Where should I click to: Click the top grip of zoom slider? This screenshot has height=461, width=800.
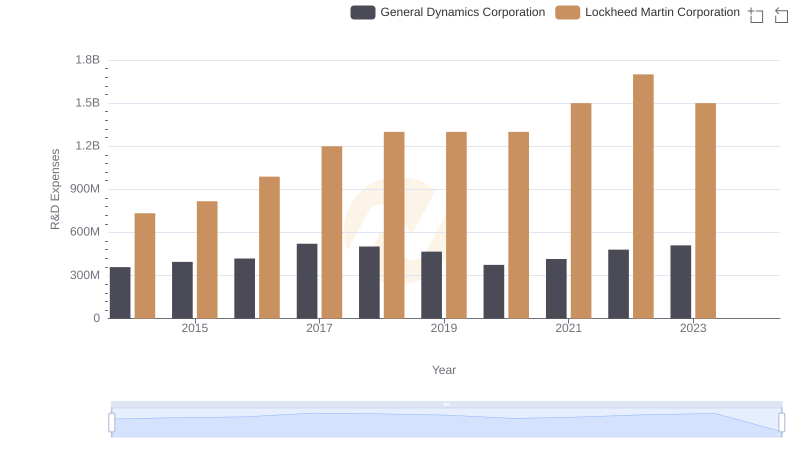coord(446,404)
